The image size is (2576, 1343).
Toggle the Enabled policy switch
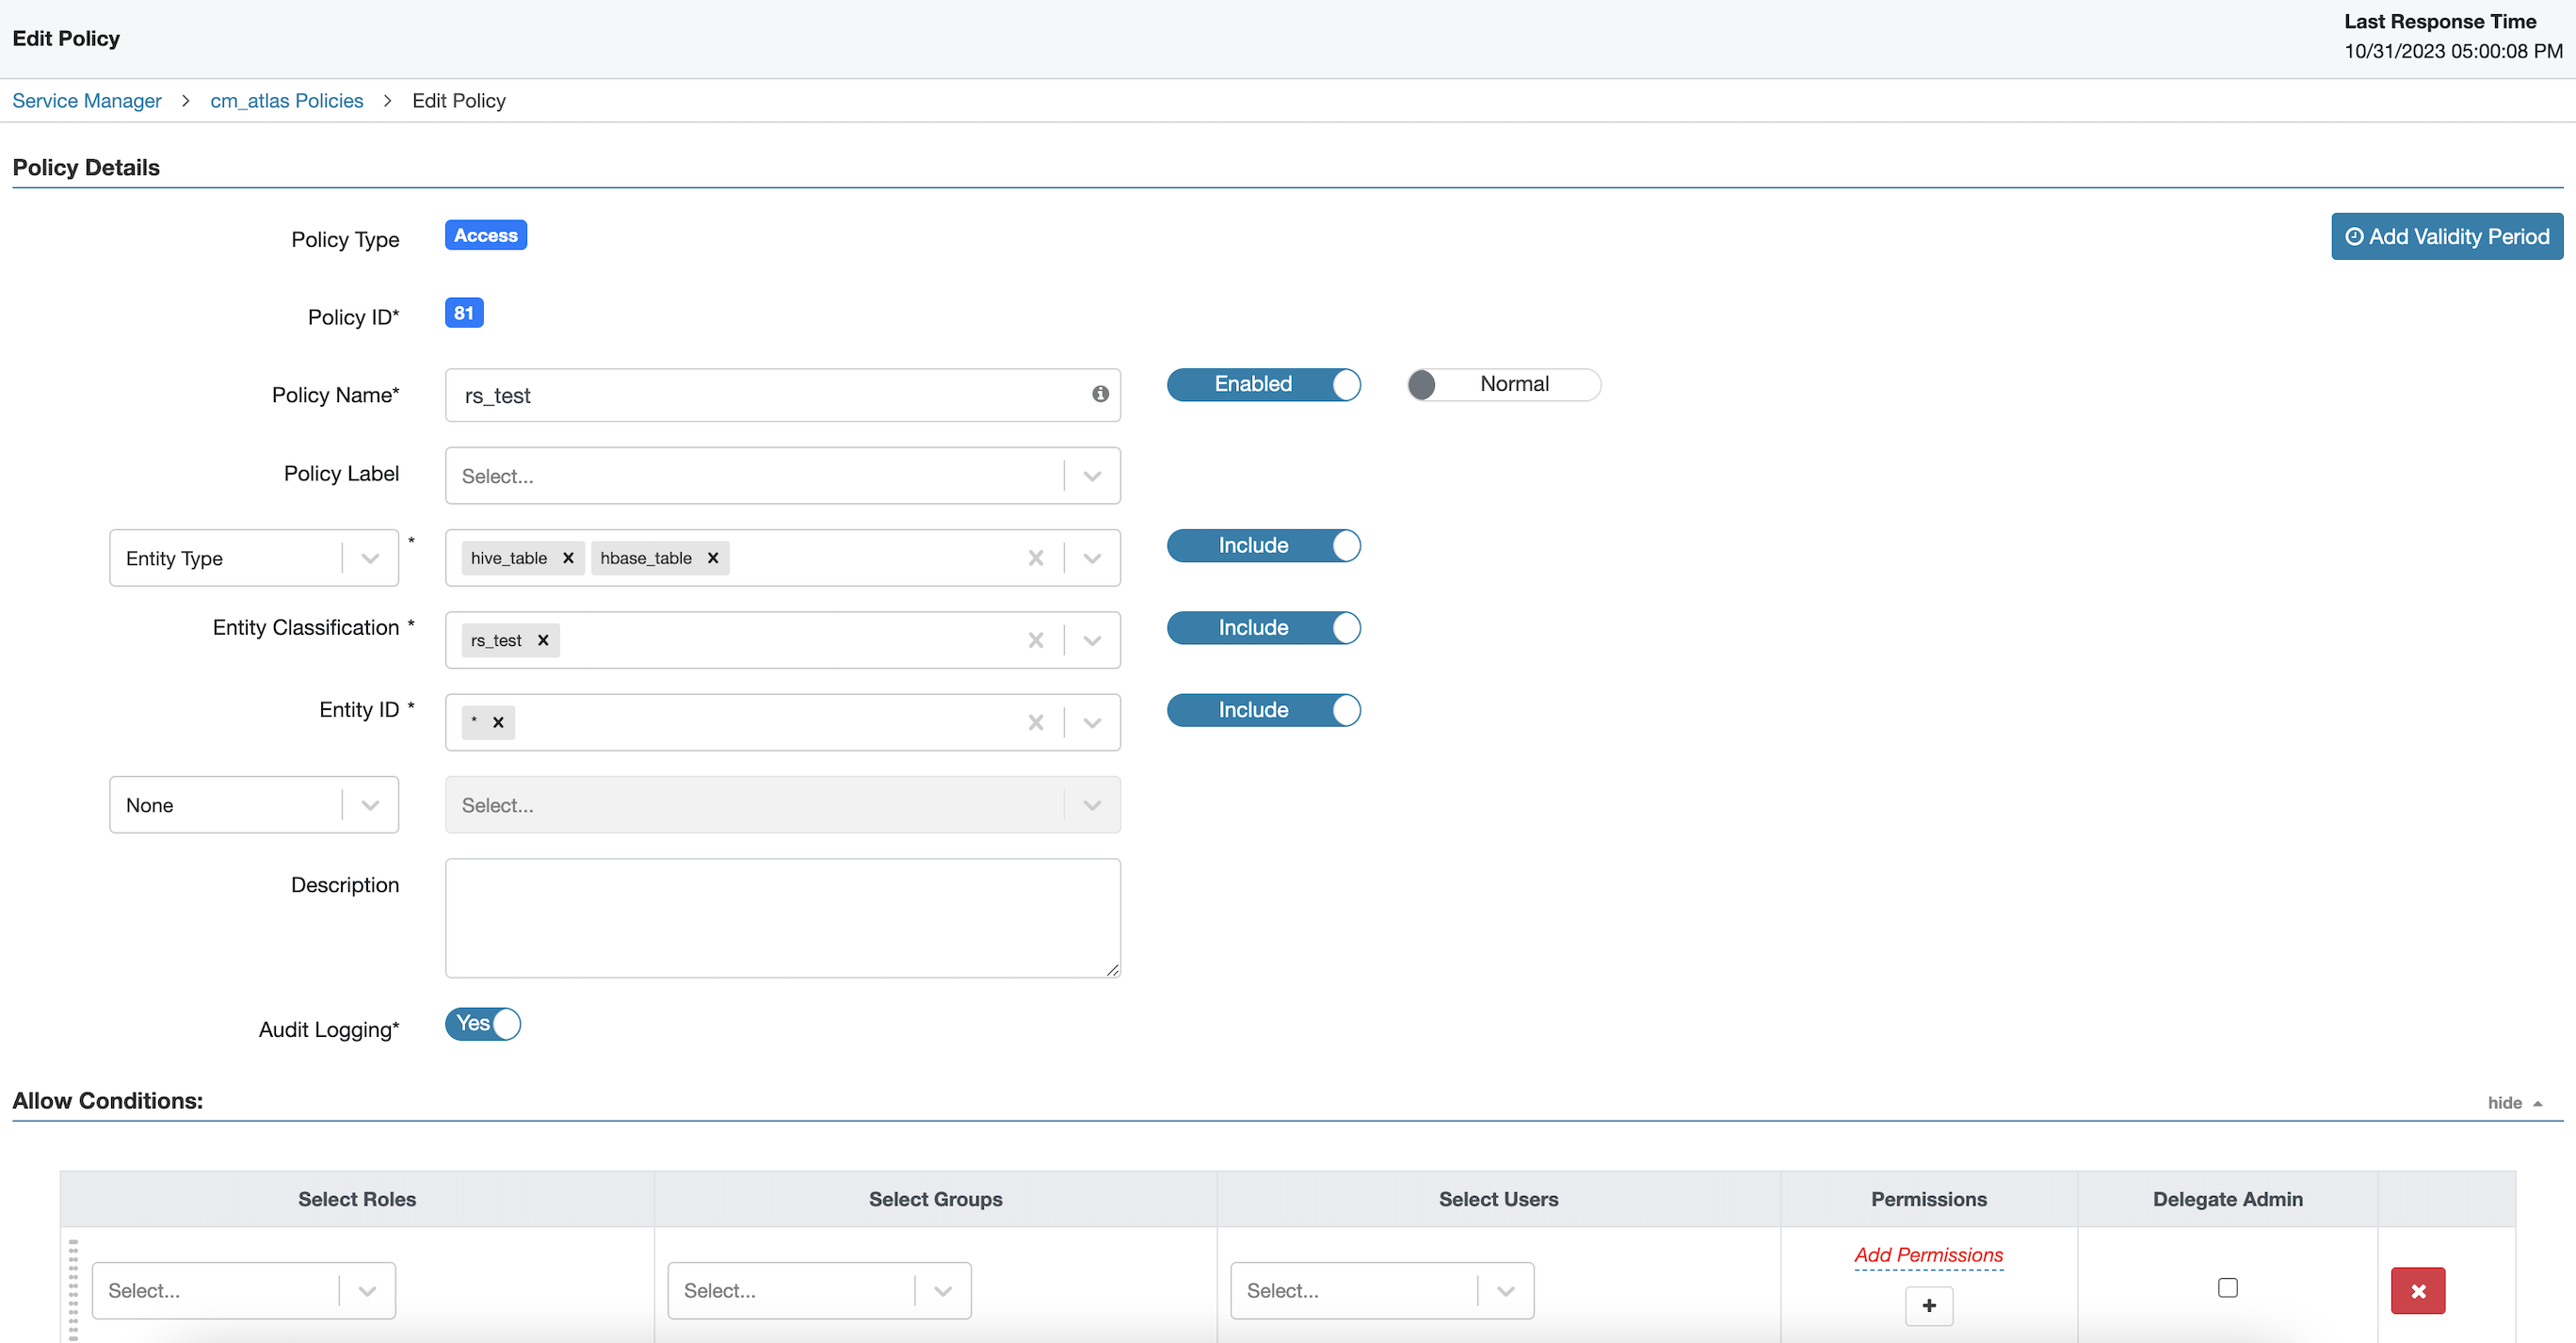(1263, 384)
